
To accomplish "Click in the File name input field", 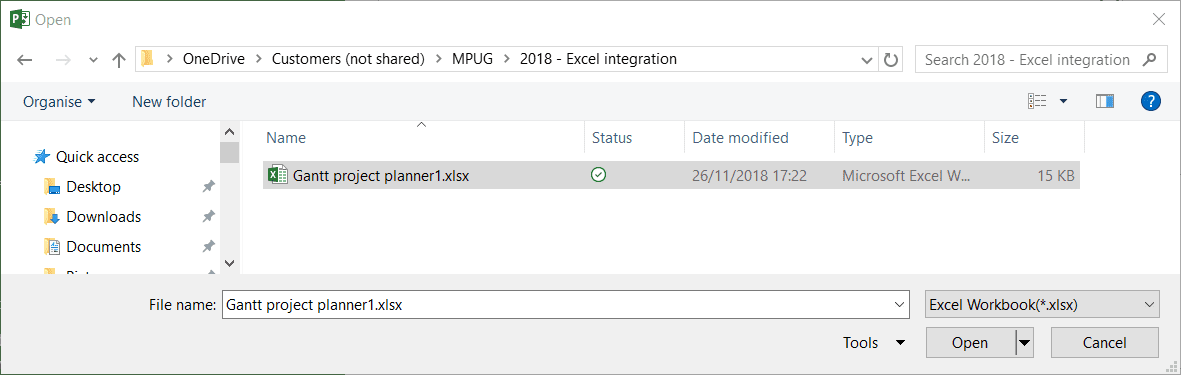I will (x=565, y=305).
